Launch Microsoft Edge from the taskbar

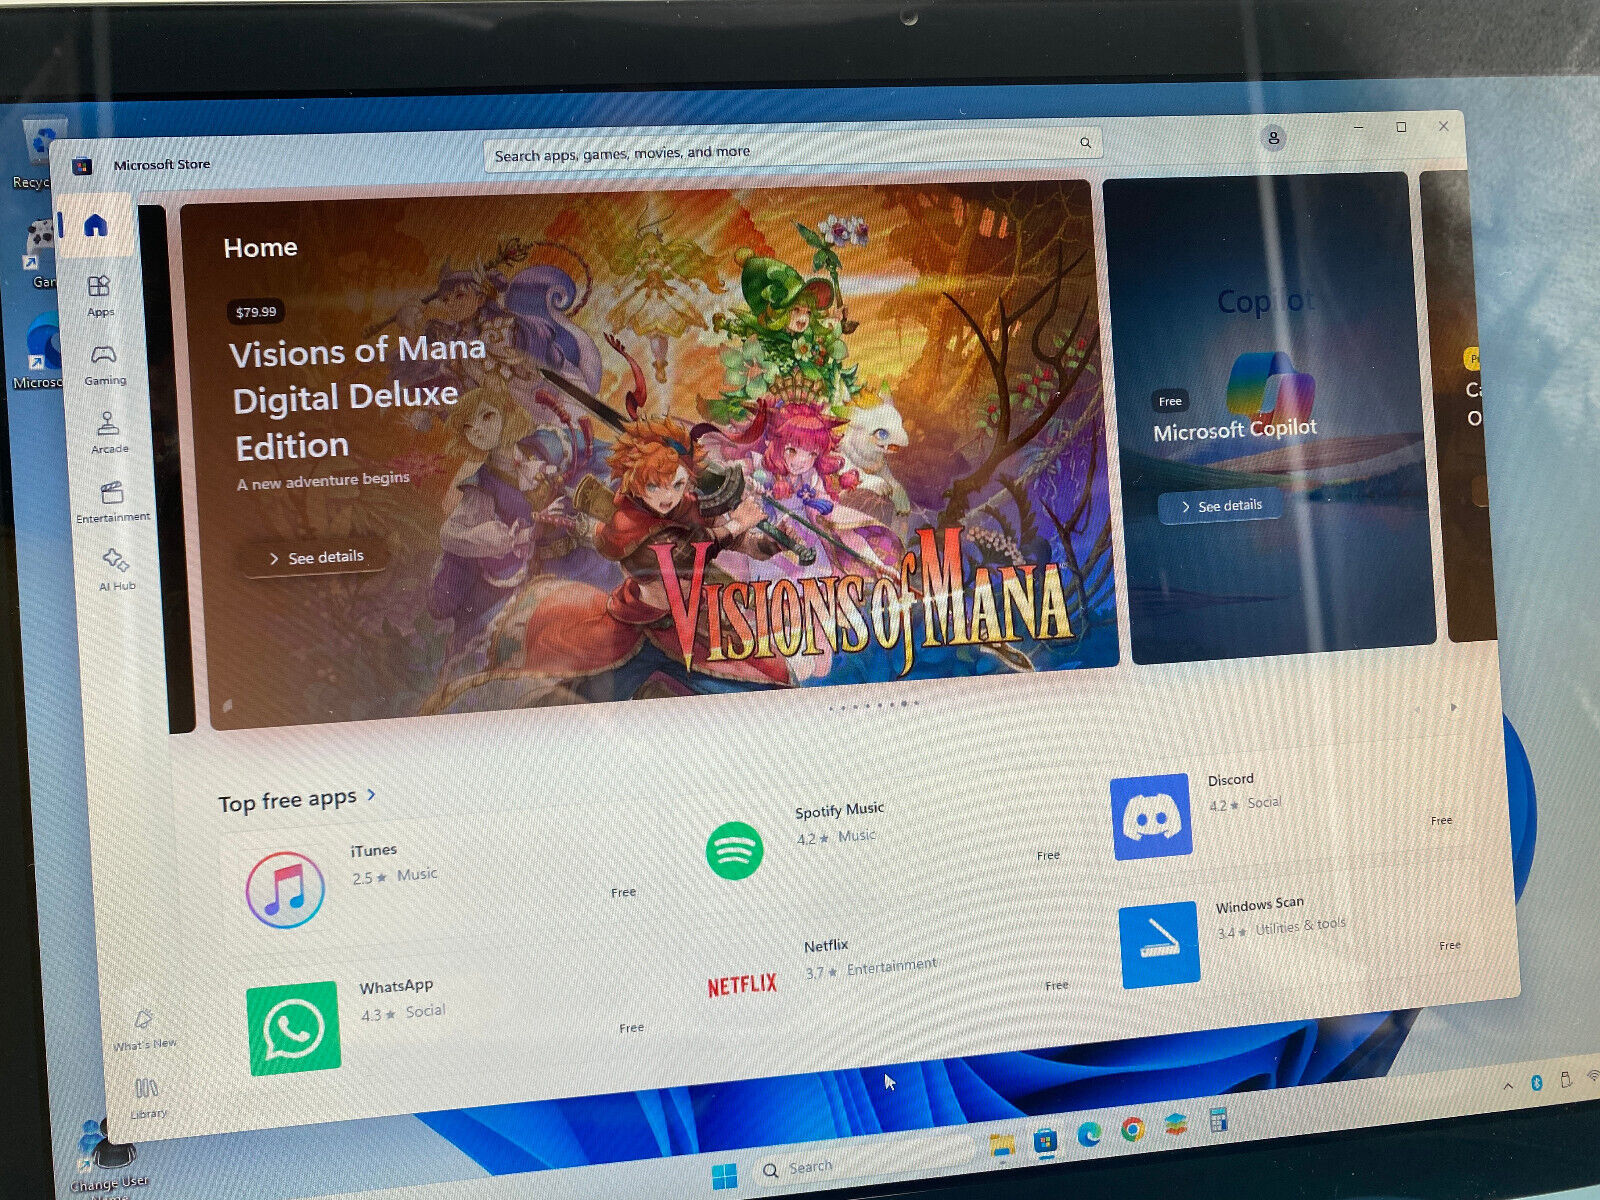[x=1089, y=1134]
